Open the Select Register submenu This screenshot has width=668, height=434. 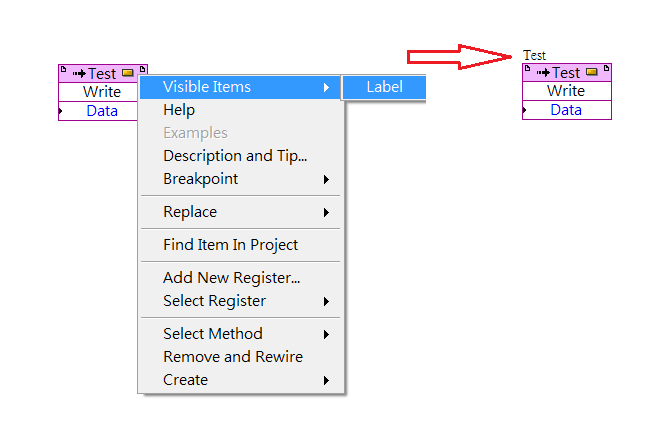[x=240, y=301]
